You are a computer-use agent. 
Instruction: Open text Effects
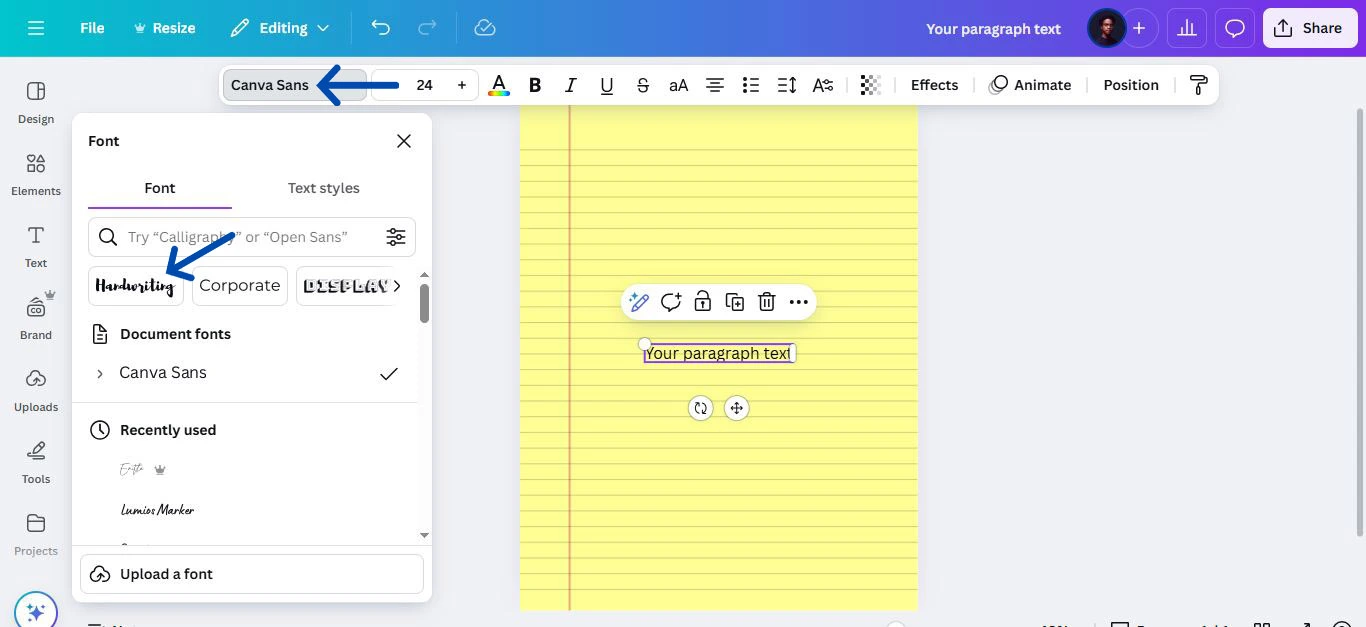(934, 85)
